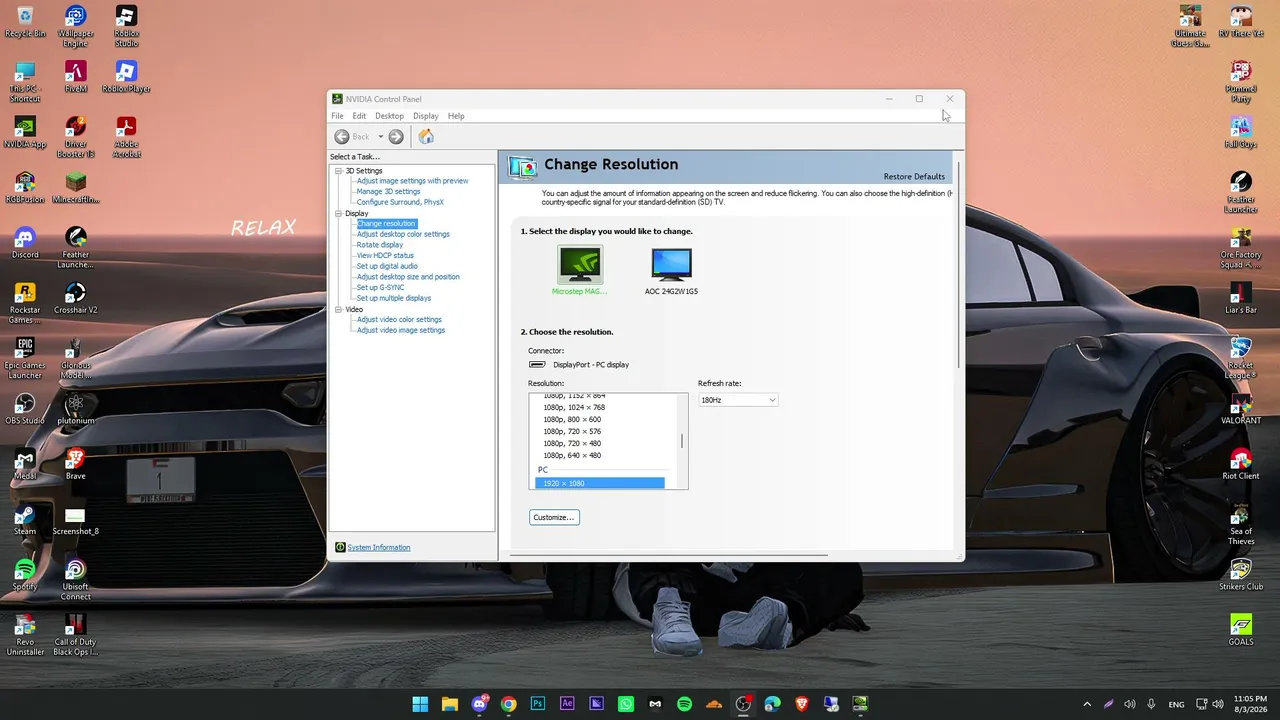Click the Customize... button
The height and width of the screenshot is (720, 1280).
[x=554, y=517]
